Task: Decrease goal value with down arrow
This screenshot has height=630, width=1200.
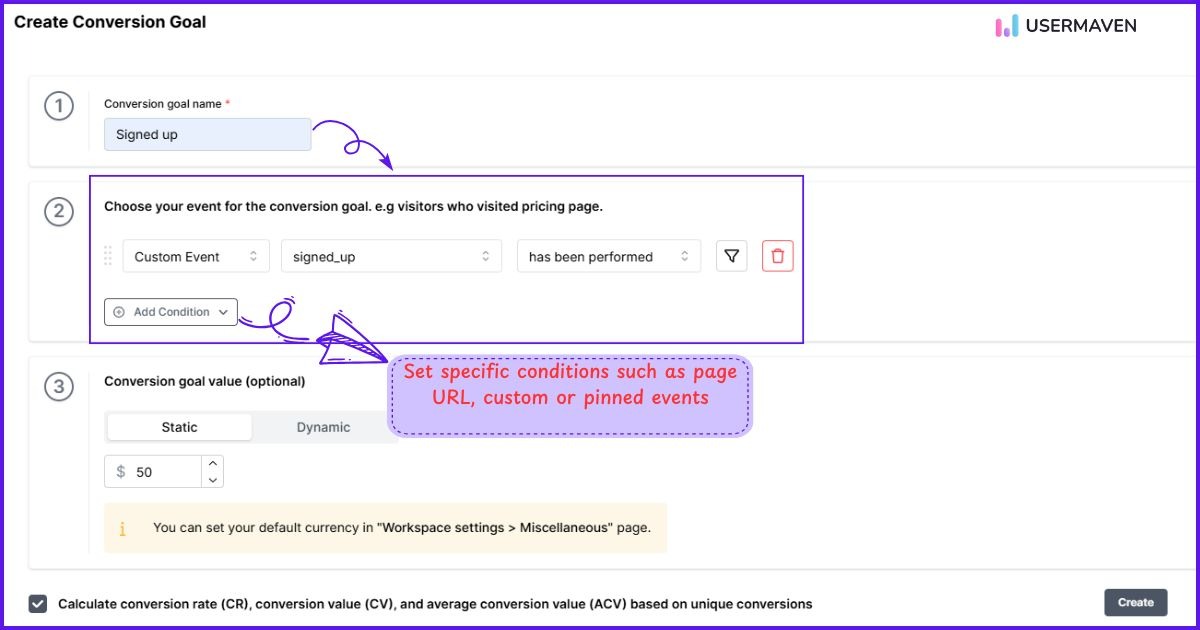Action: [212, 480]
